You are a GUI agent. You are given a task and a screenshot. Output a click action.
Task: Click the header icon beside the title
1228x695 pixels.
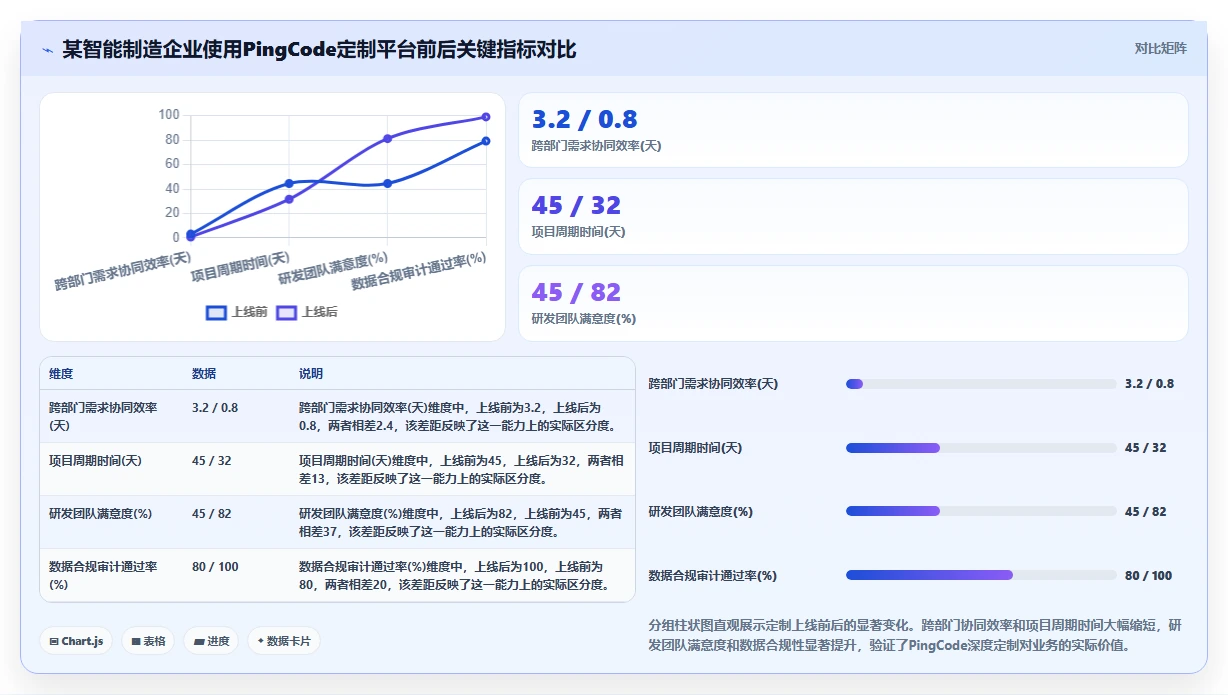[47, 49]
